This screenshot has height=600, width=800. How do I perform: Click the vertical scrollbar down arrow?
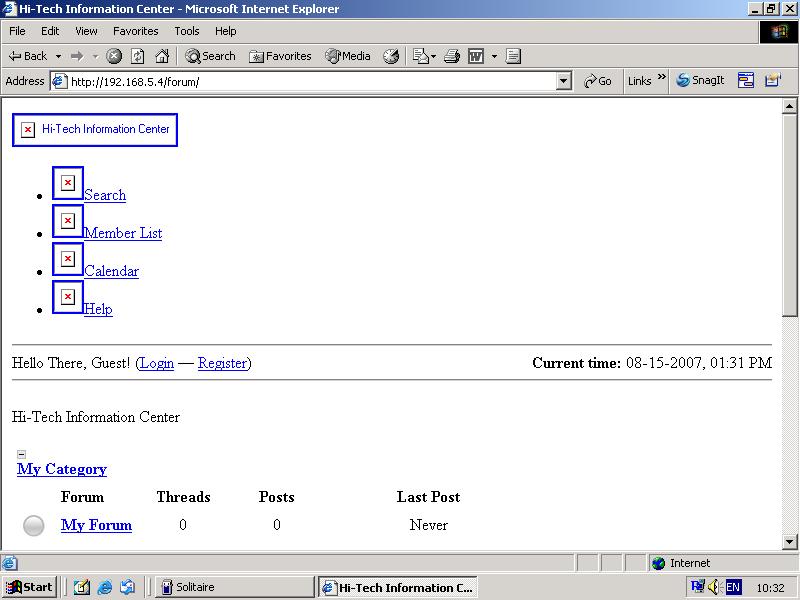tap(789, 542)
